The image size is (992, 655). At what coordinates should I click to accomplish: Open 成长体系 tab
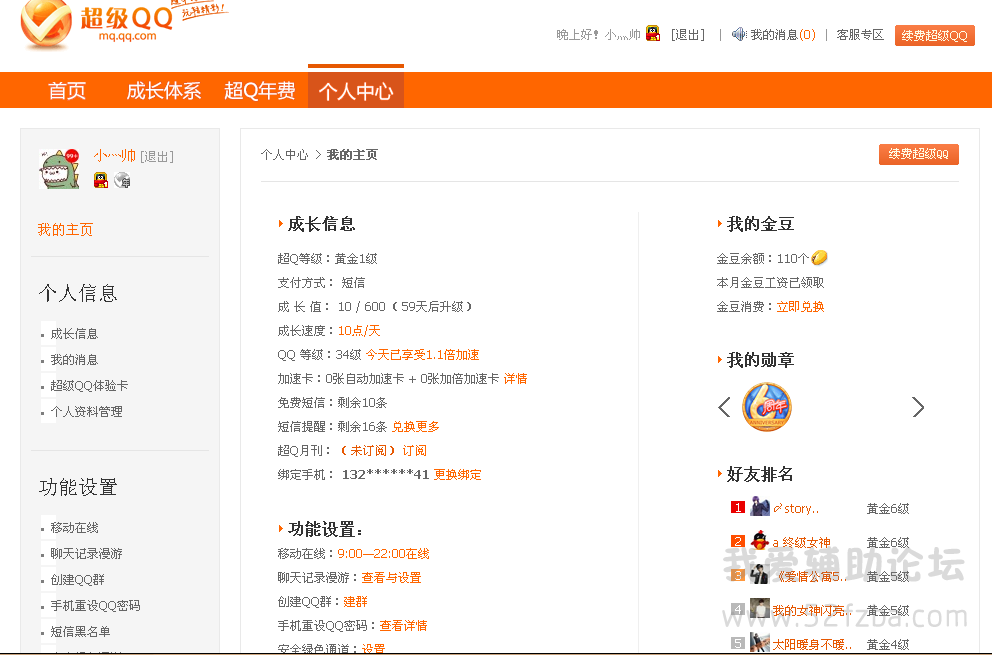[163, 90]
